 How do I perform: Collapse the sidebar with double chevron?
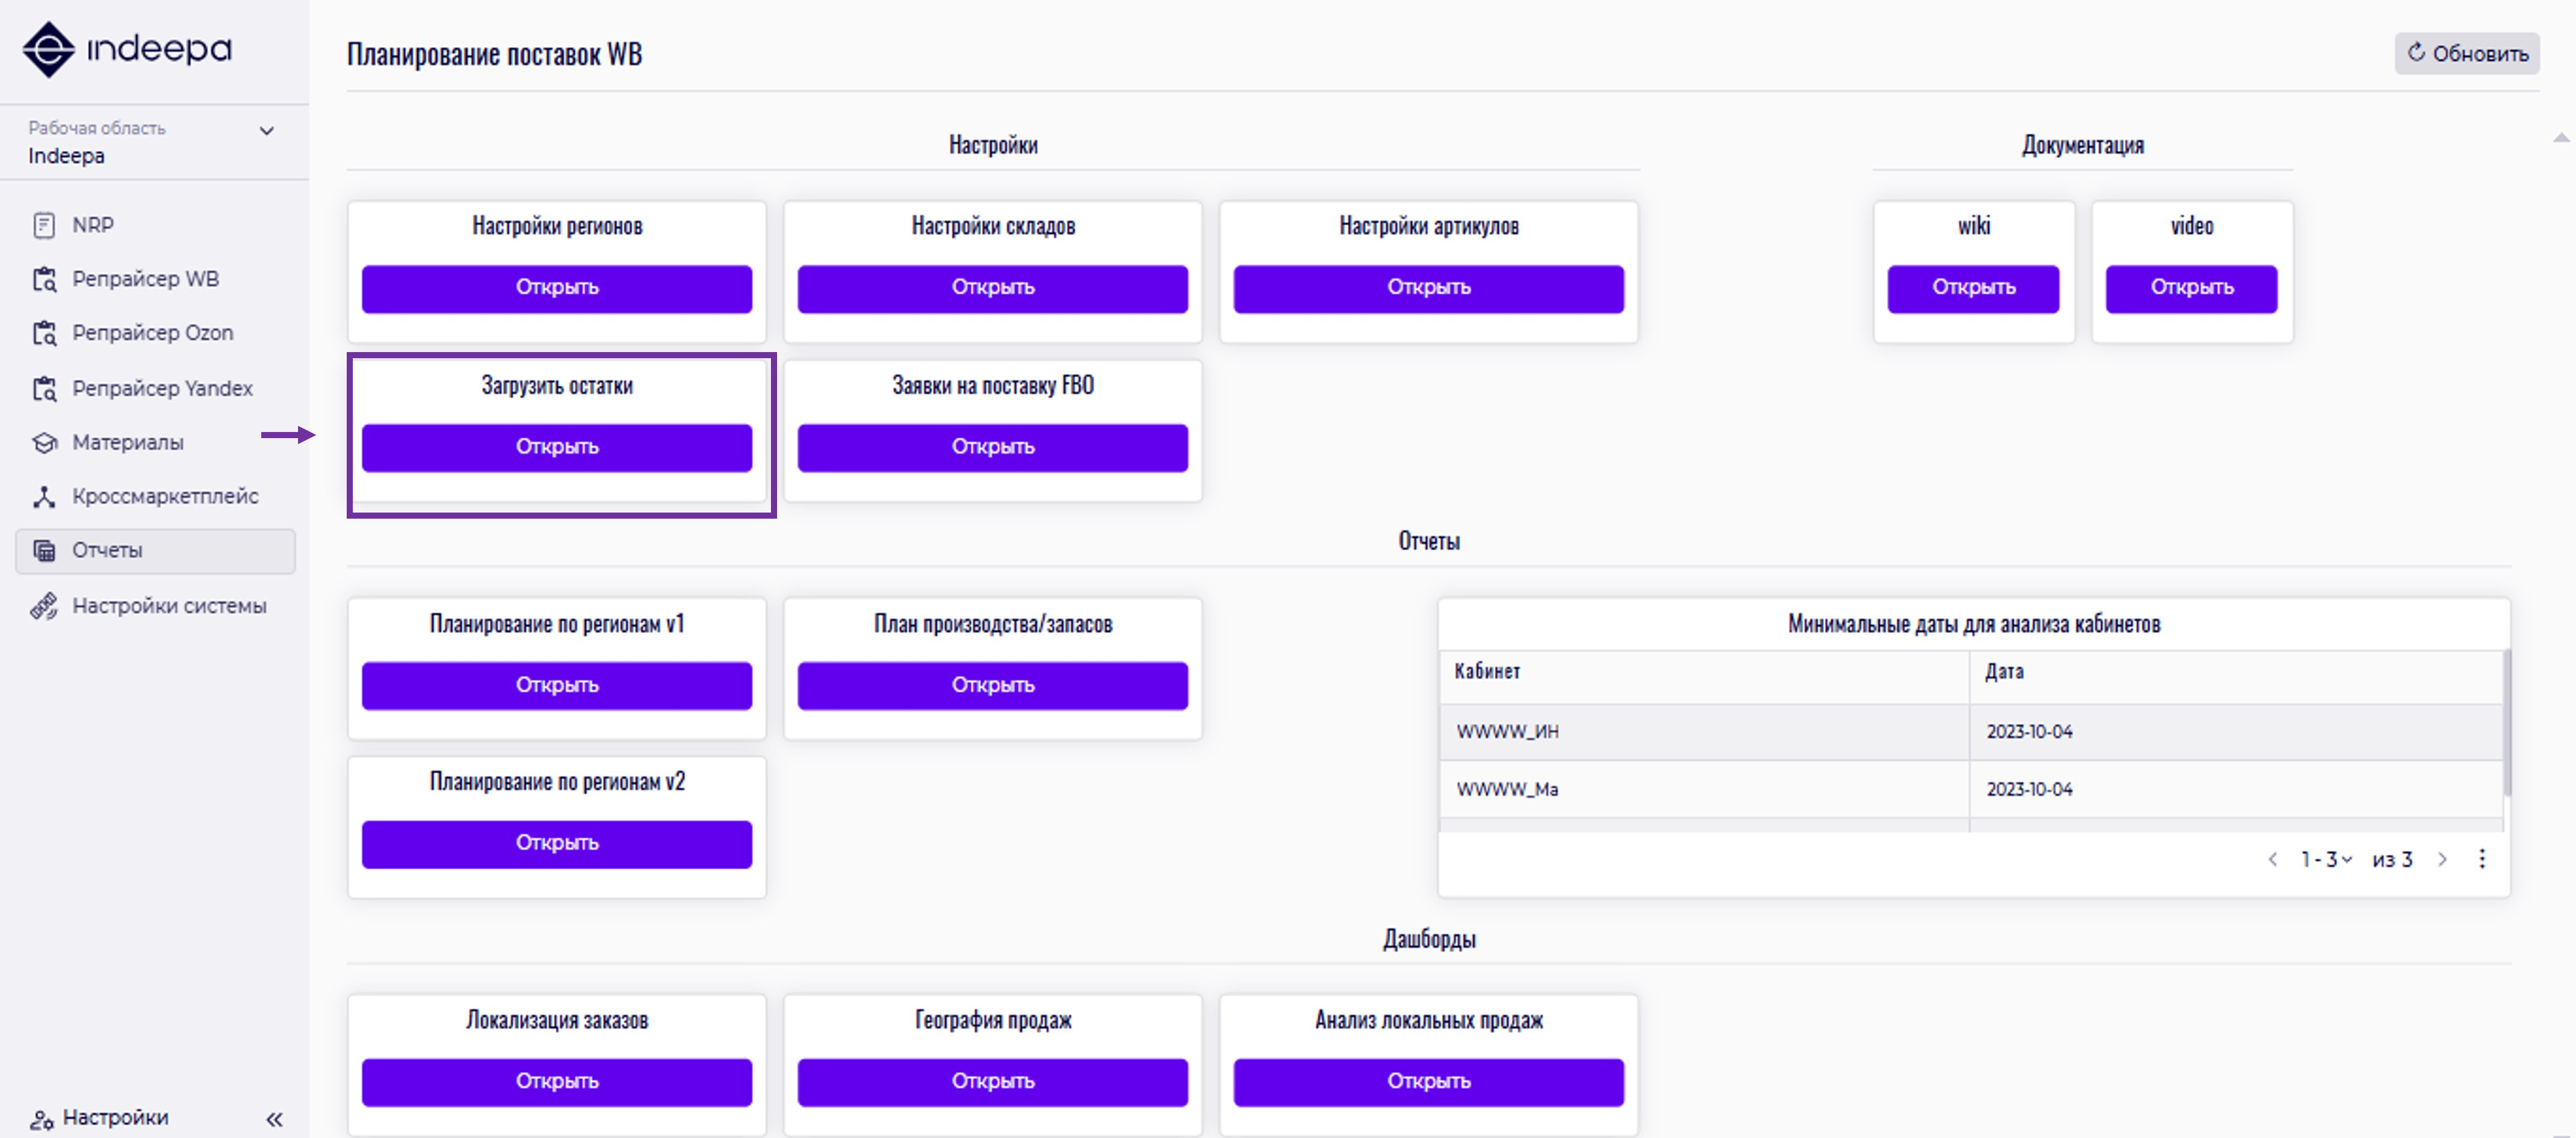[274, 1119]
